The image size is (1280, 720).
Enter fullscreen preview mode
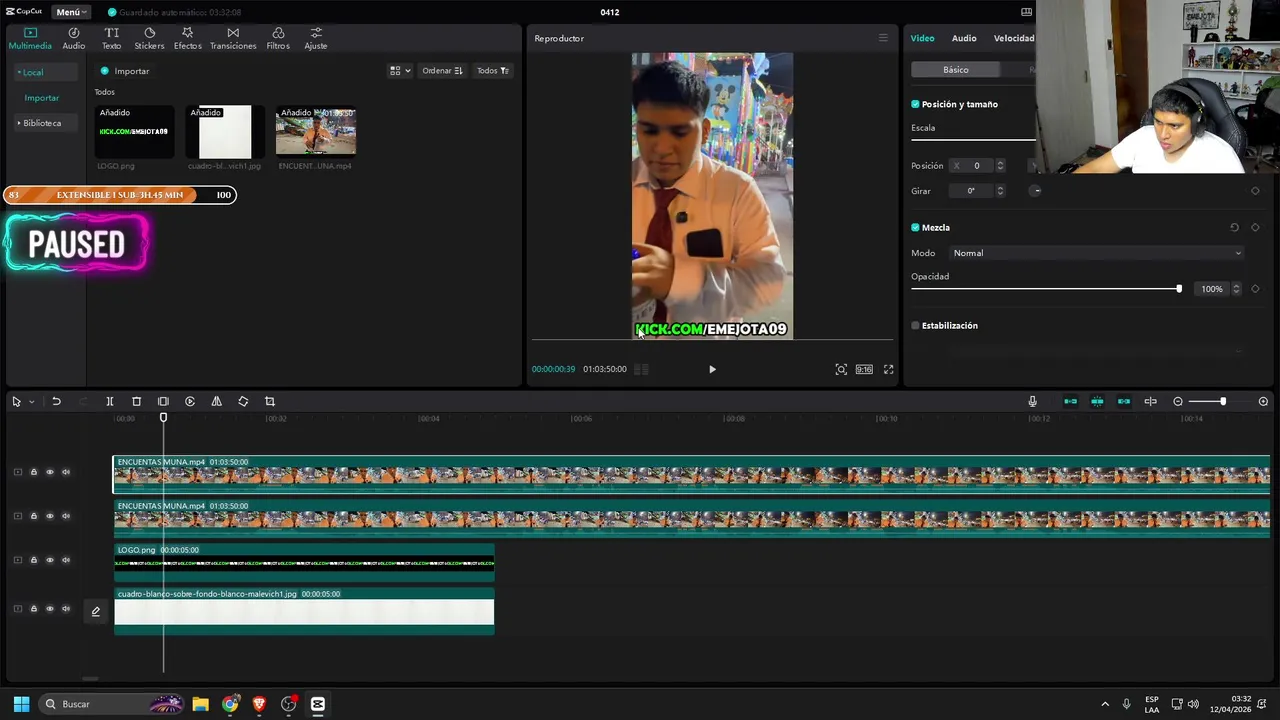[x=888, y=369]
